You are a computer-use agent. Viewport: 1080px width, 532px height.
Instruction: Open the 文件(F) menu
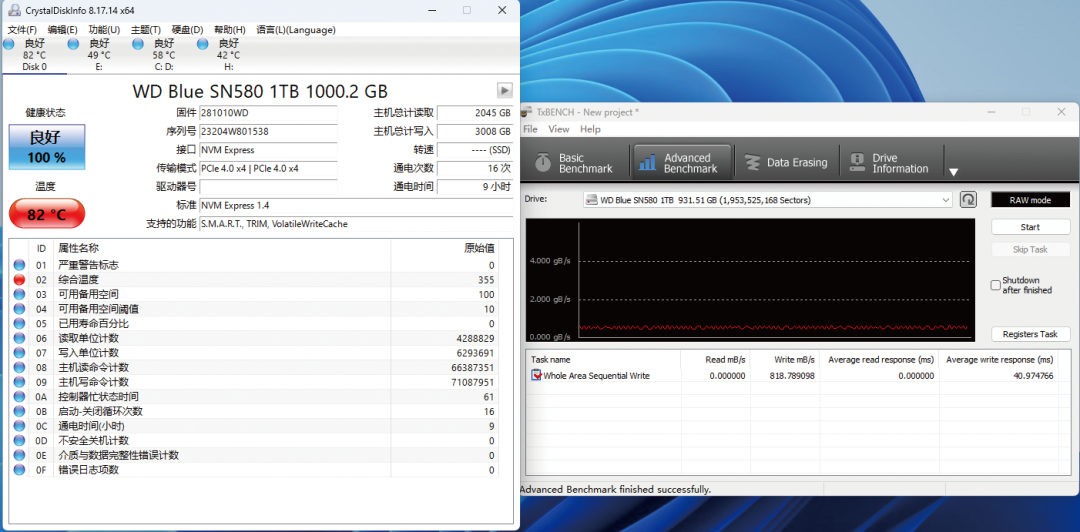click(x=22, y=30)
